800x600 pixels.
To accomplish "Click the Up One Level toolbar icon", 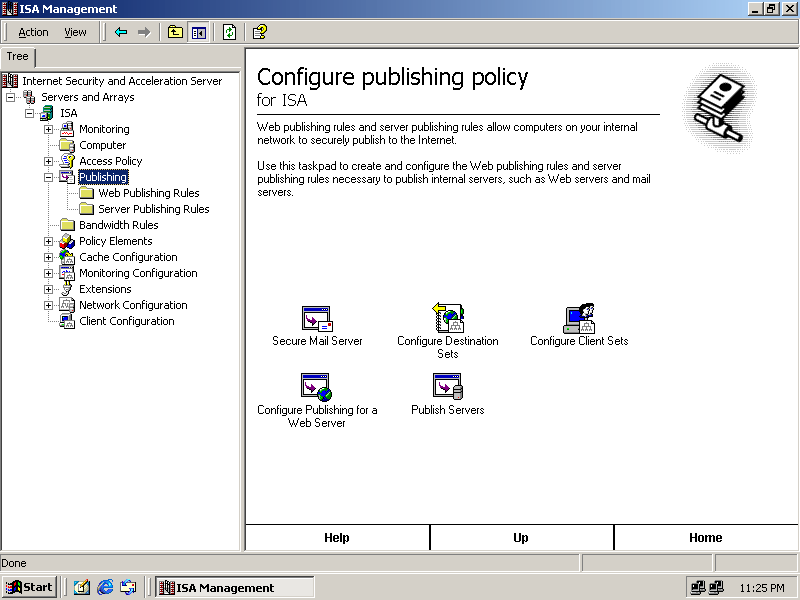I will click(175, 32).
